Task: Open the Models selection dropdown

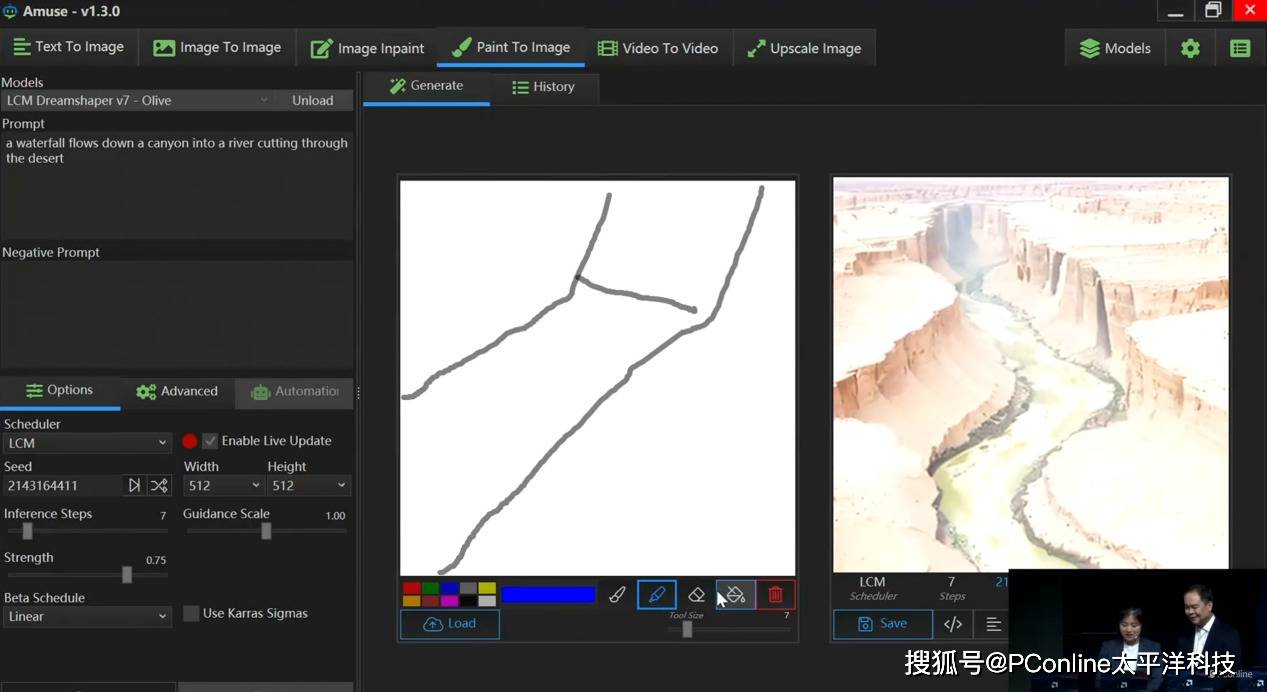Action: 137,100
